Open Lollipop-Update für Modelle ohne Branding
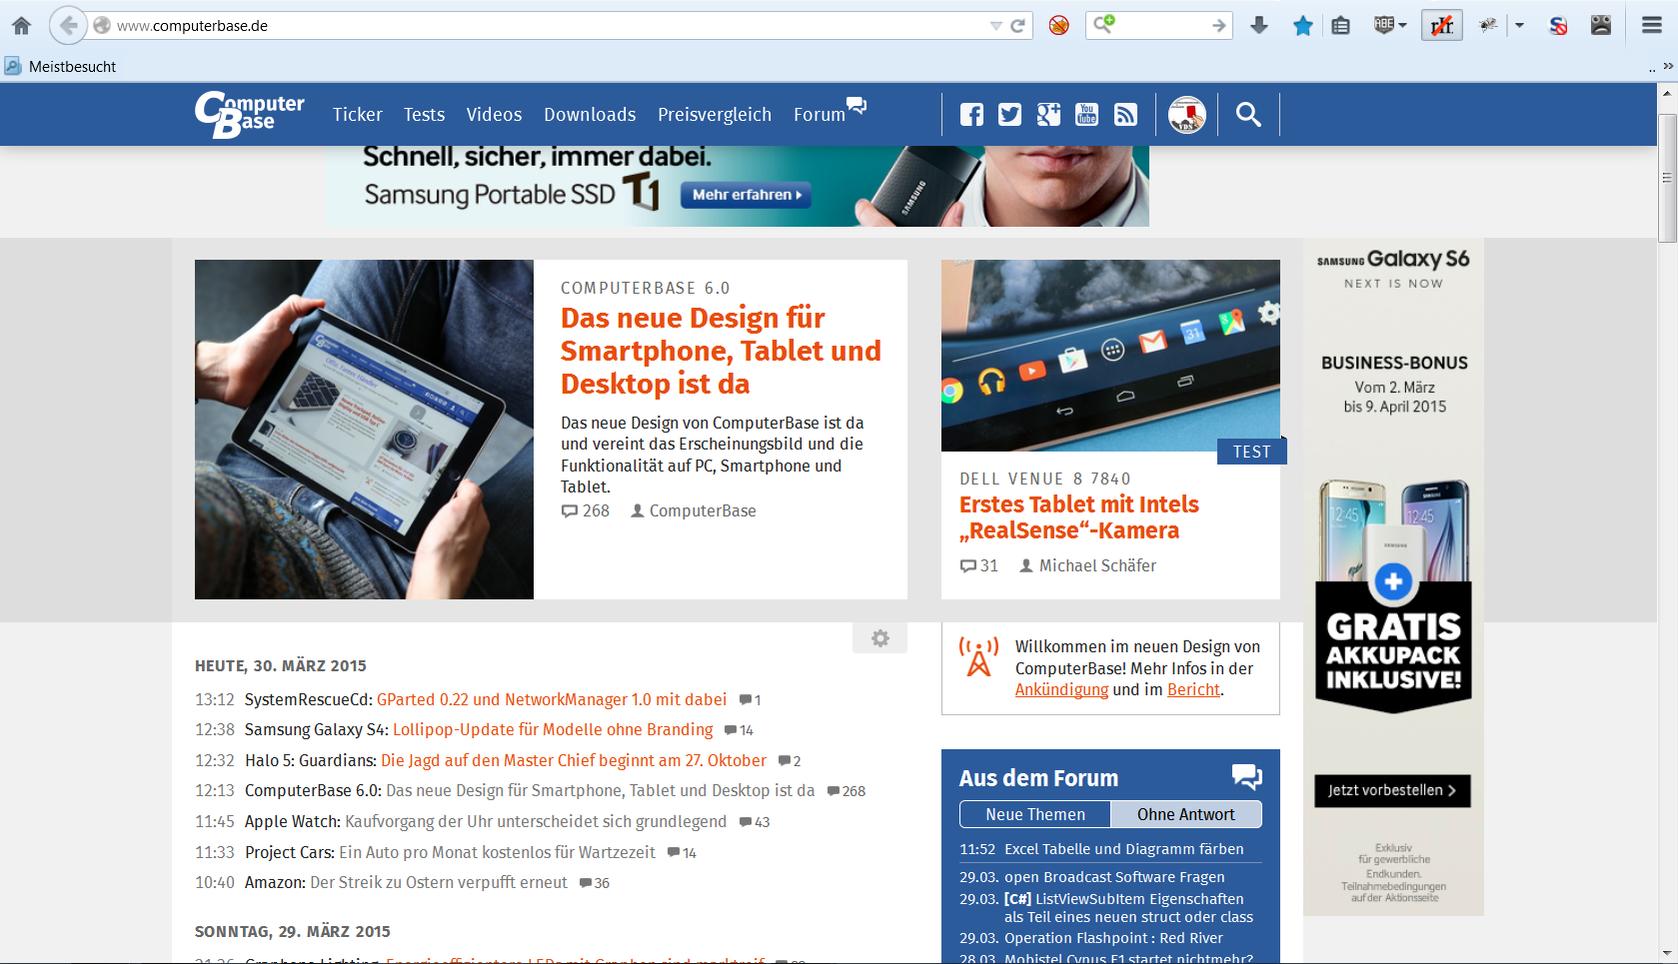Screen dimensions: 1678x964 [553, 730]
